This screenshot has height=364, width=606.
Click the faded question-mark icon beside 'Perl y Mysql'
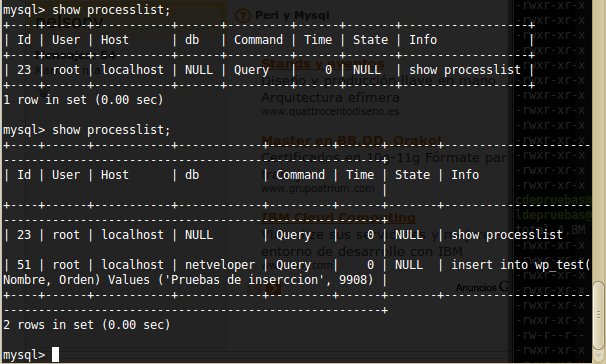click(x=243, y=15)
